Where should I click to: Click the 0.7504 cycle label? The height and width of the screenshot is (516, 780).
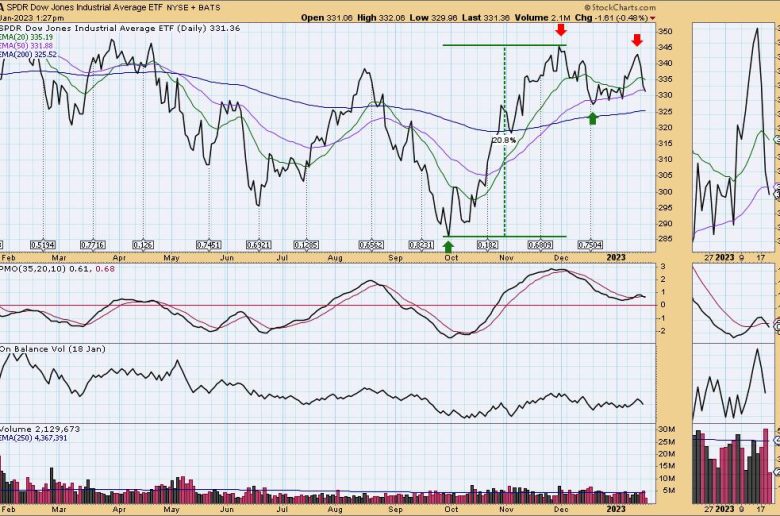click(x=590, y=245)
